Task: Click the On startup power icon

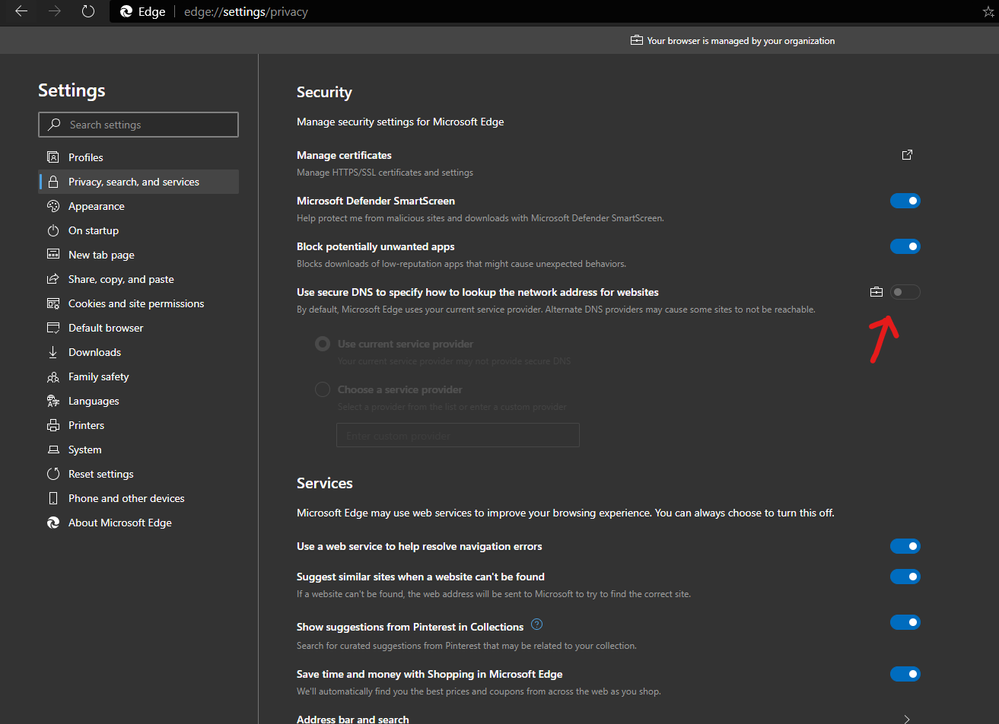Action: (x=53, y=230)
